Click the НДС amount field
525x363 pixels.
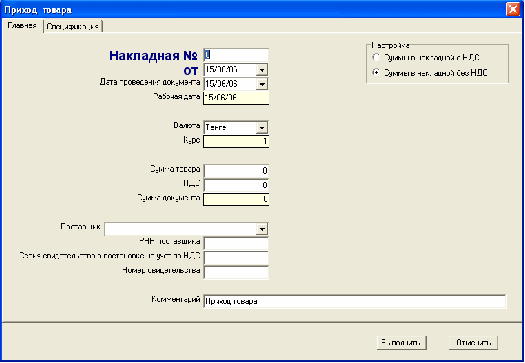(x=236, y=185)
